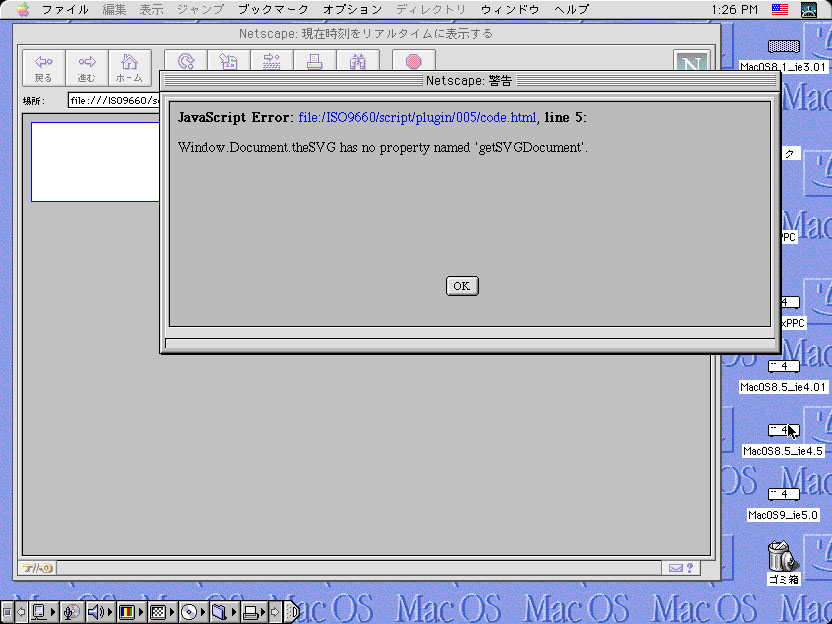Open the 表示 (View) menu

151,10
